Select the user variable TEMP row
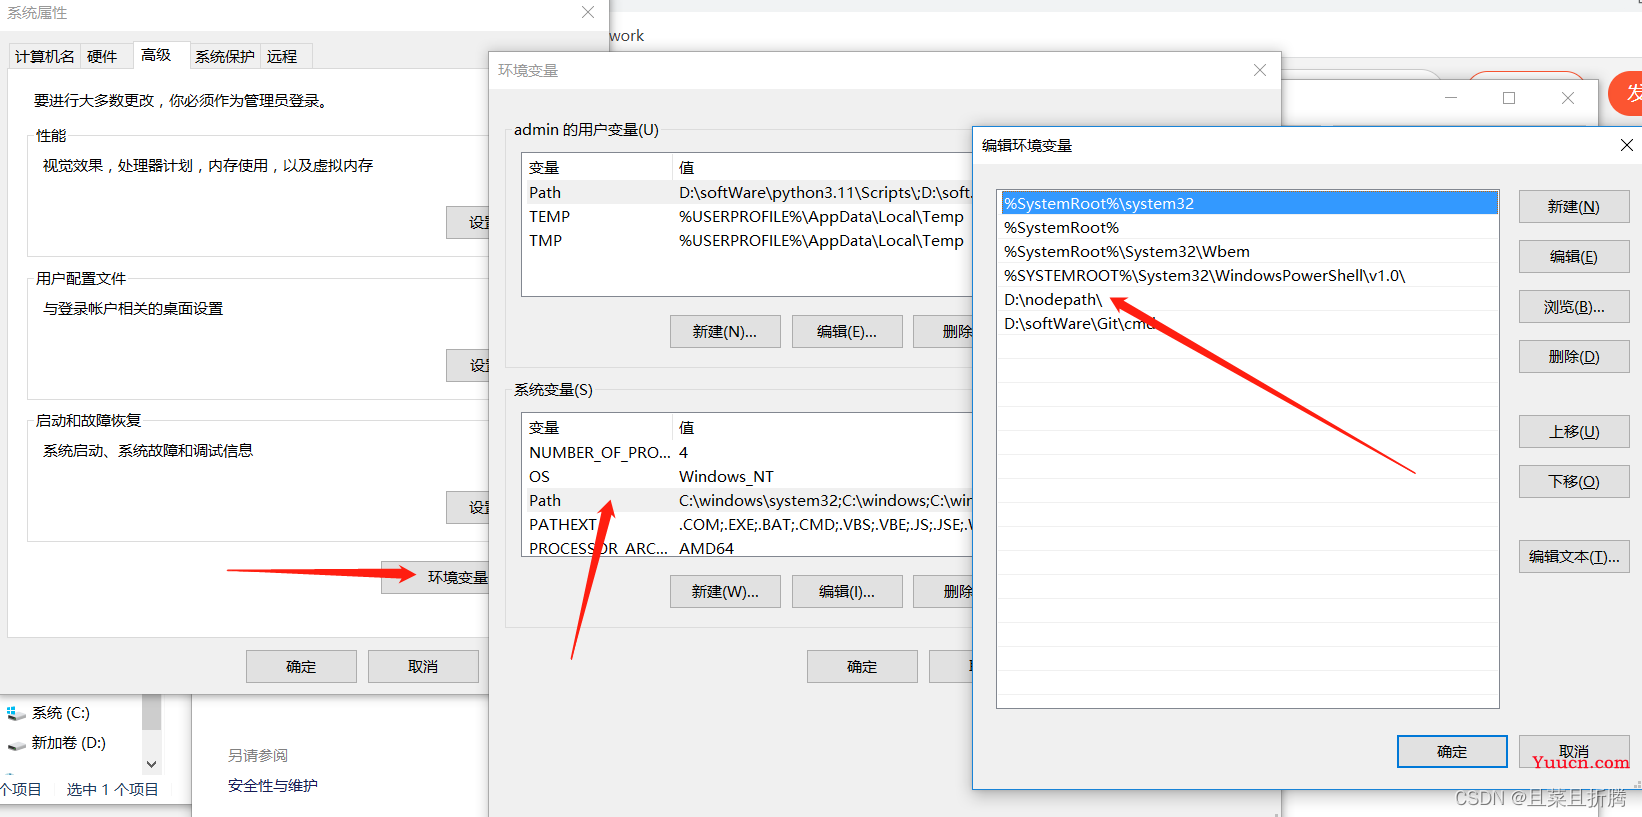 click(x=747, y=216)
